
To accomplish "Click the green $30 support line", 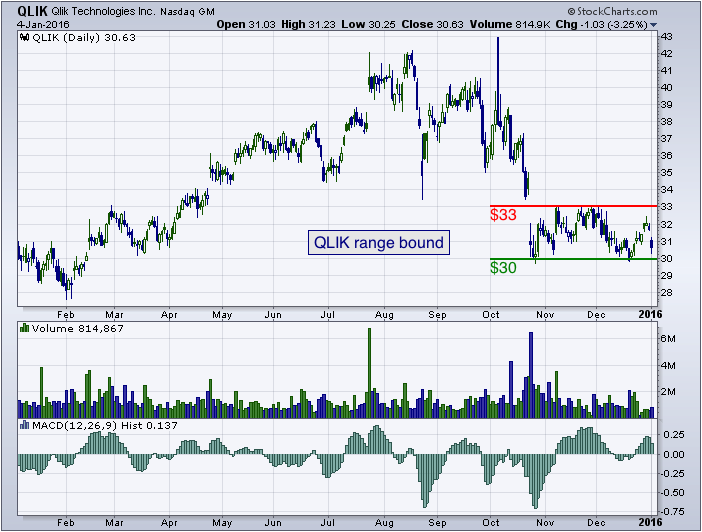I will [x=574, y=259].
